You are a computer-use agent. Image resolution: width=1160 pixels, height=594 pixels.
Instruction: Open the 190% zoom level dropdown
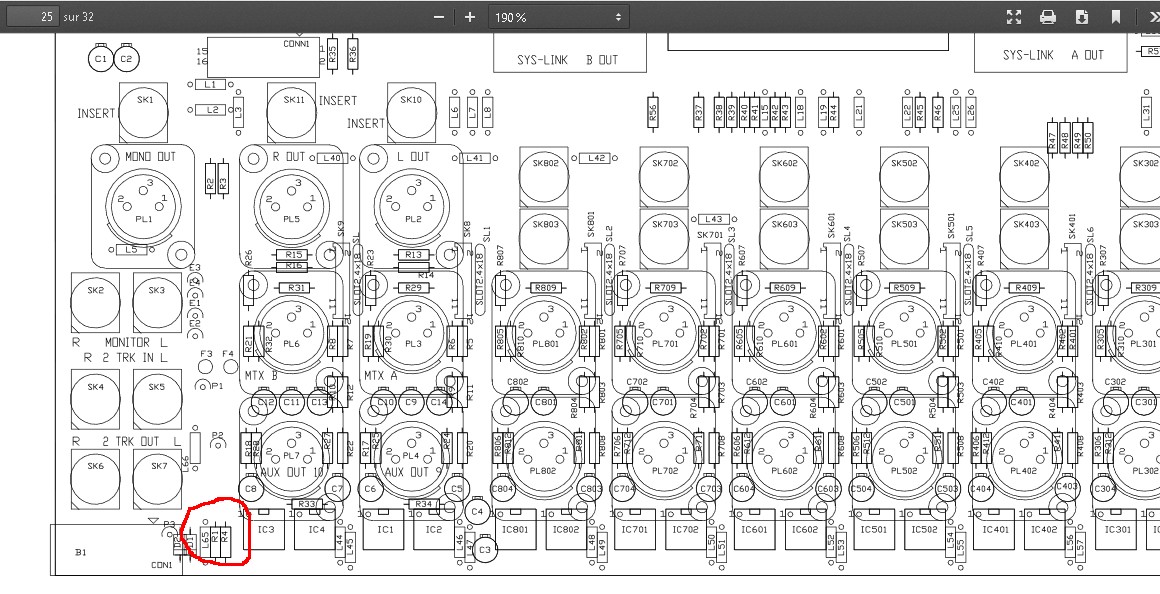tap(557, 17)
